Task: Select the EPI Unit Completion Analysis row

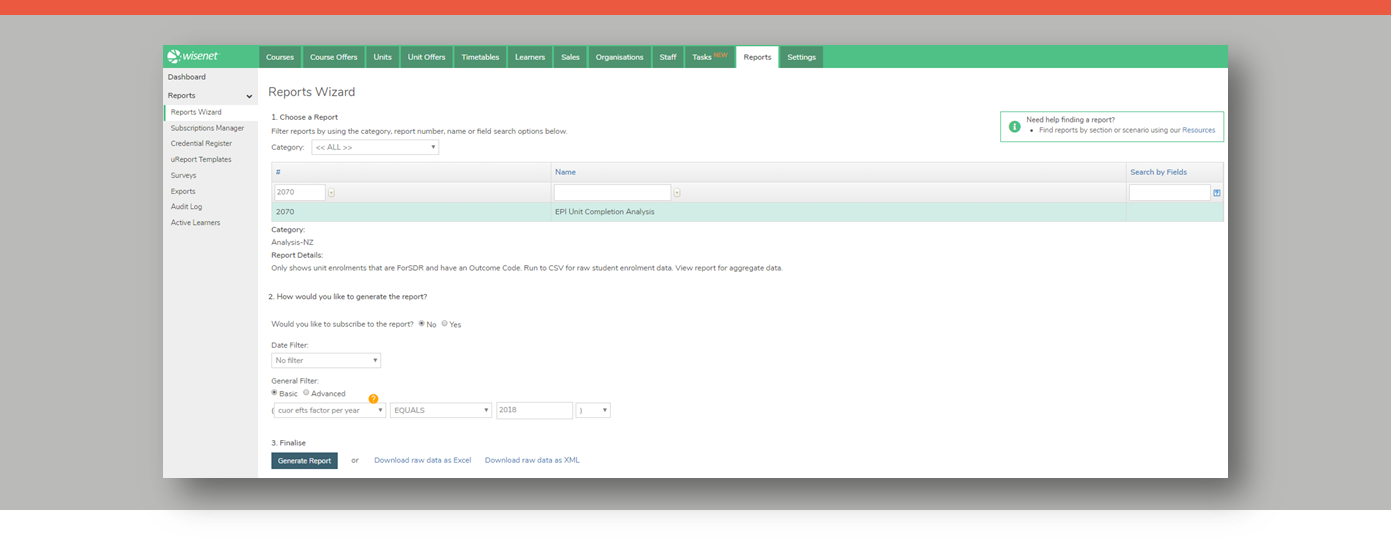Action: click(x=747, y=212)
